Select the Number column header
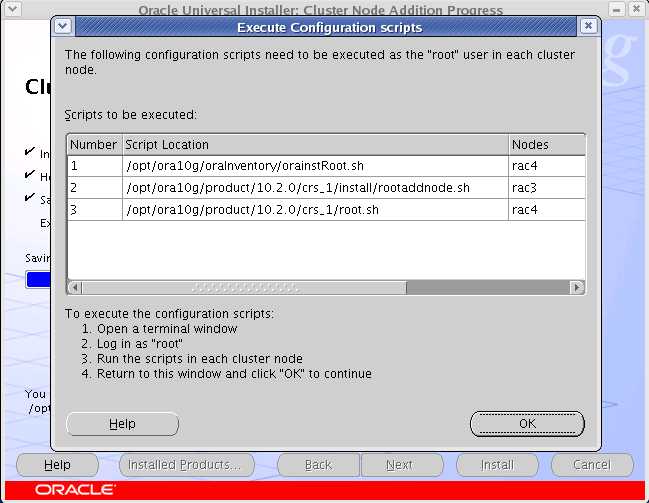This screenshot has height=503, width=649. 95,145
